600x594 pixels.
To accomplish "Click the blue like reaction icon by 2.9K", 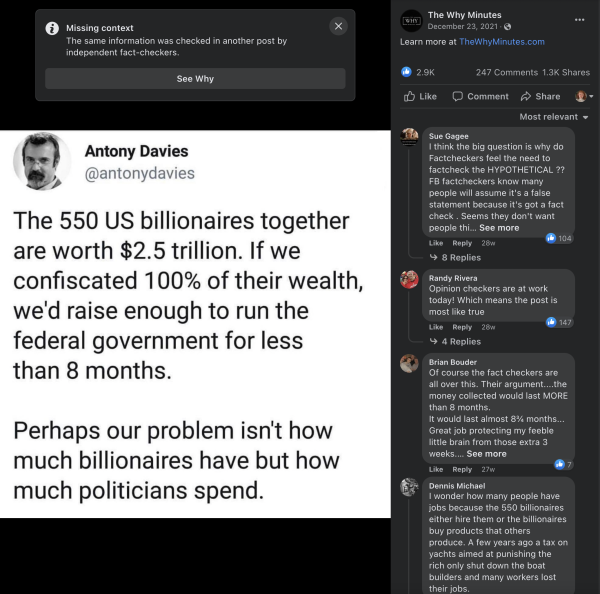I will [406, 72].
